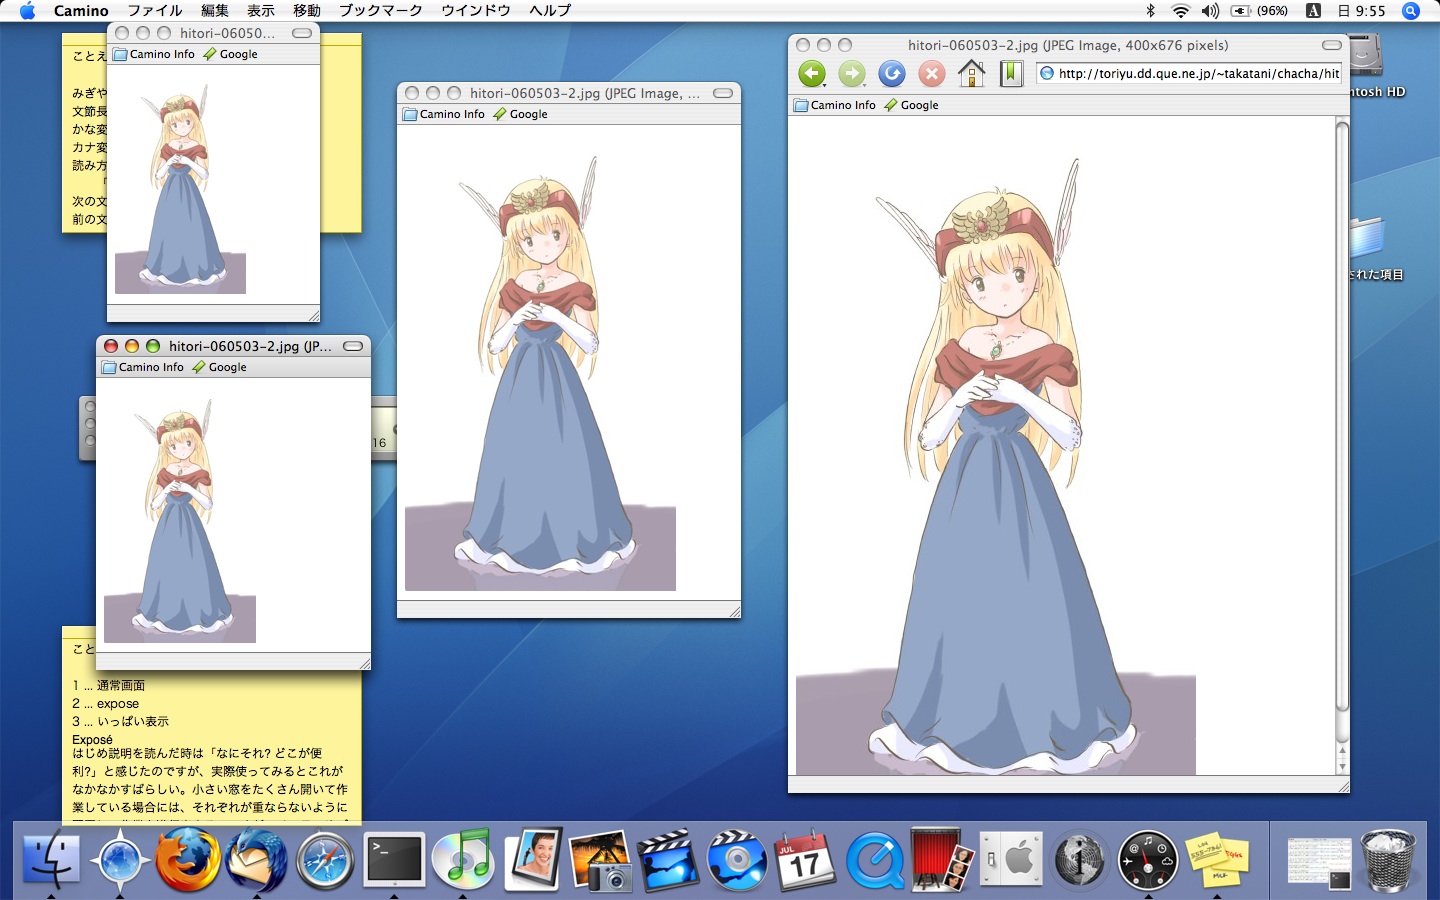The height and width of the screenshot is (900, 1440).
Task: Toggle the toolbar pill button in the smallest Camino window
Action: pyautogui.click(x=302, y=33)
